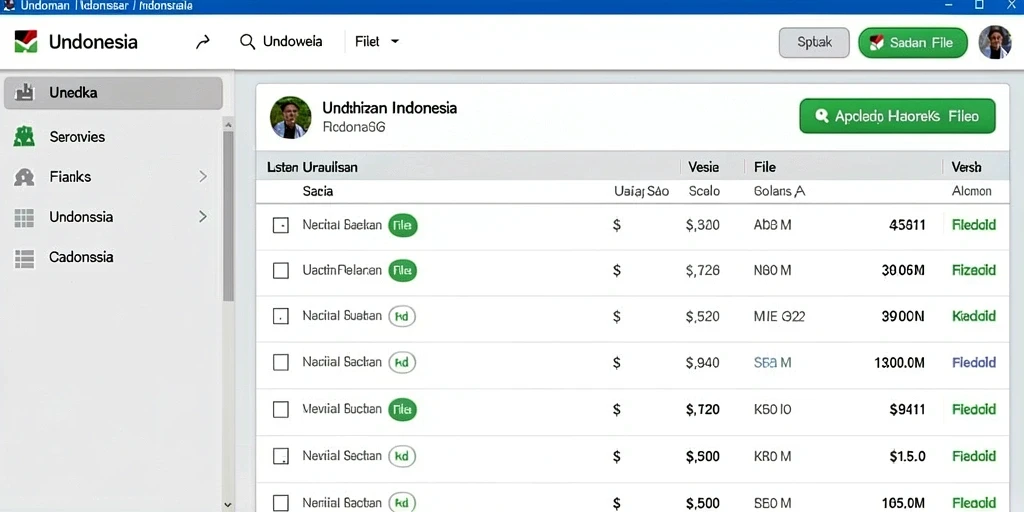Tick checkbox for UactinRelaran row
This screenshot has width=1024, height=512.
point(280,270)
